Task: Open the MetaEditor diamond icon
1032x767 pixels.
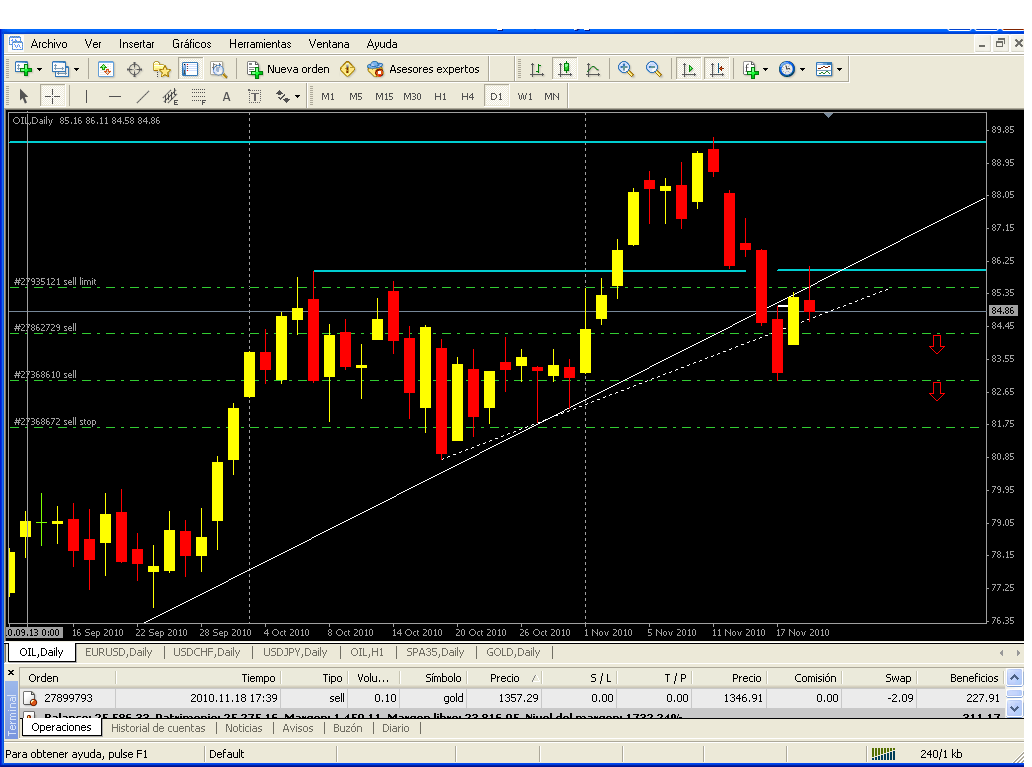Action: 348,69
